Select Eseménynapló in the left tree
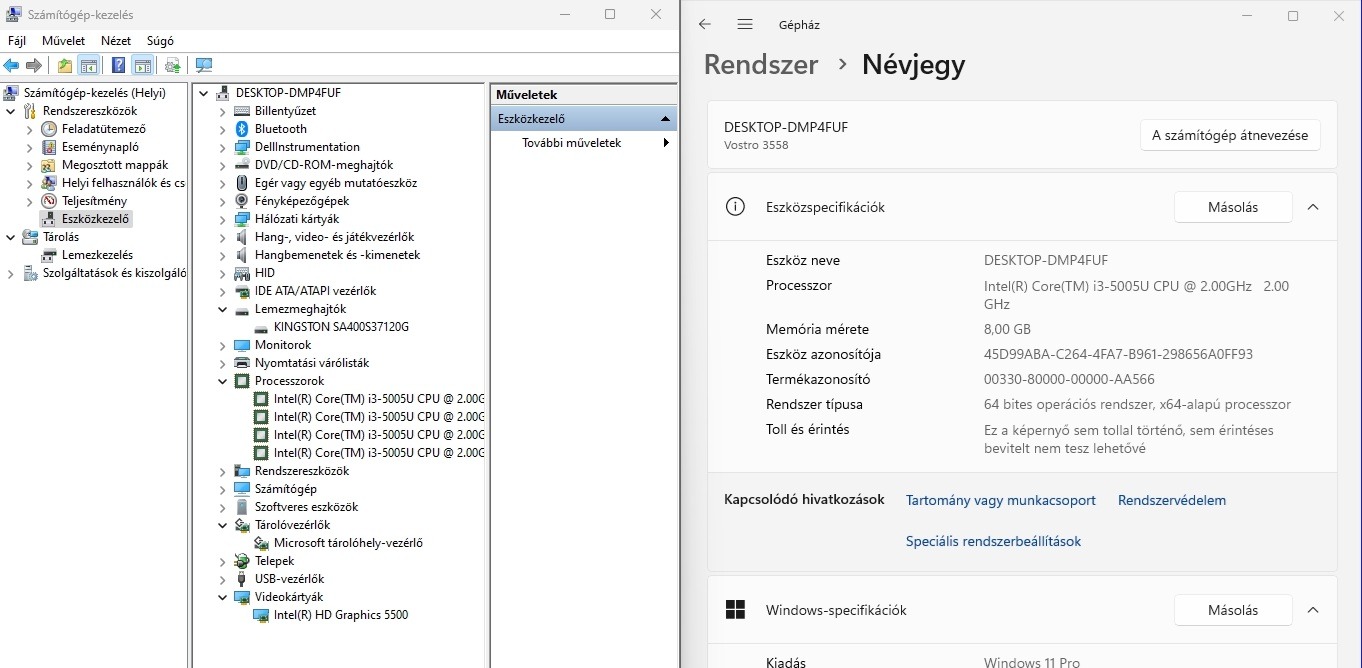Screen dimensions: 1362x668 tap(100, 147)
